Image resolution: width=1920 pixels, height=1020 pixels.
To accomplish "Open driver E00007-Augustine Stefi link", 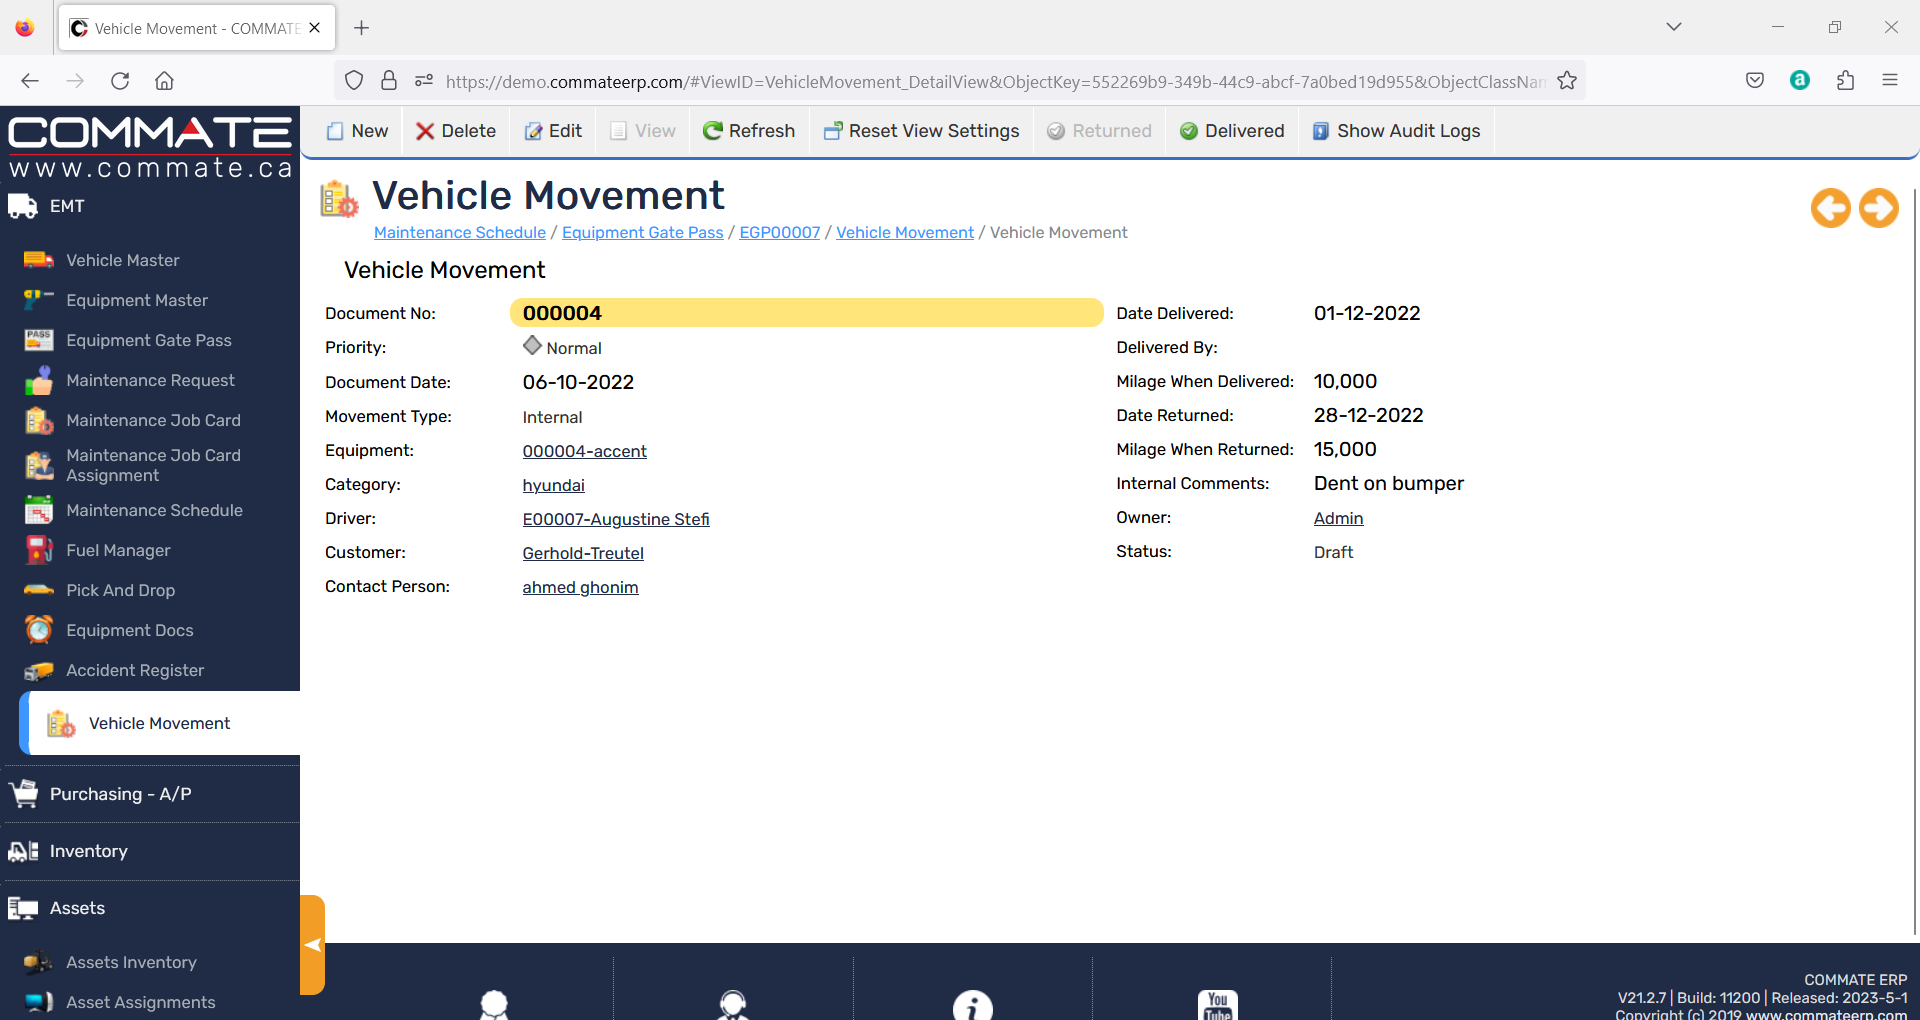I will coord(616,519).
